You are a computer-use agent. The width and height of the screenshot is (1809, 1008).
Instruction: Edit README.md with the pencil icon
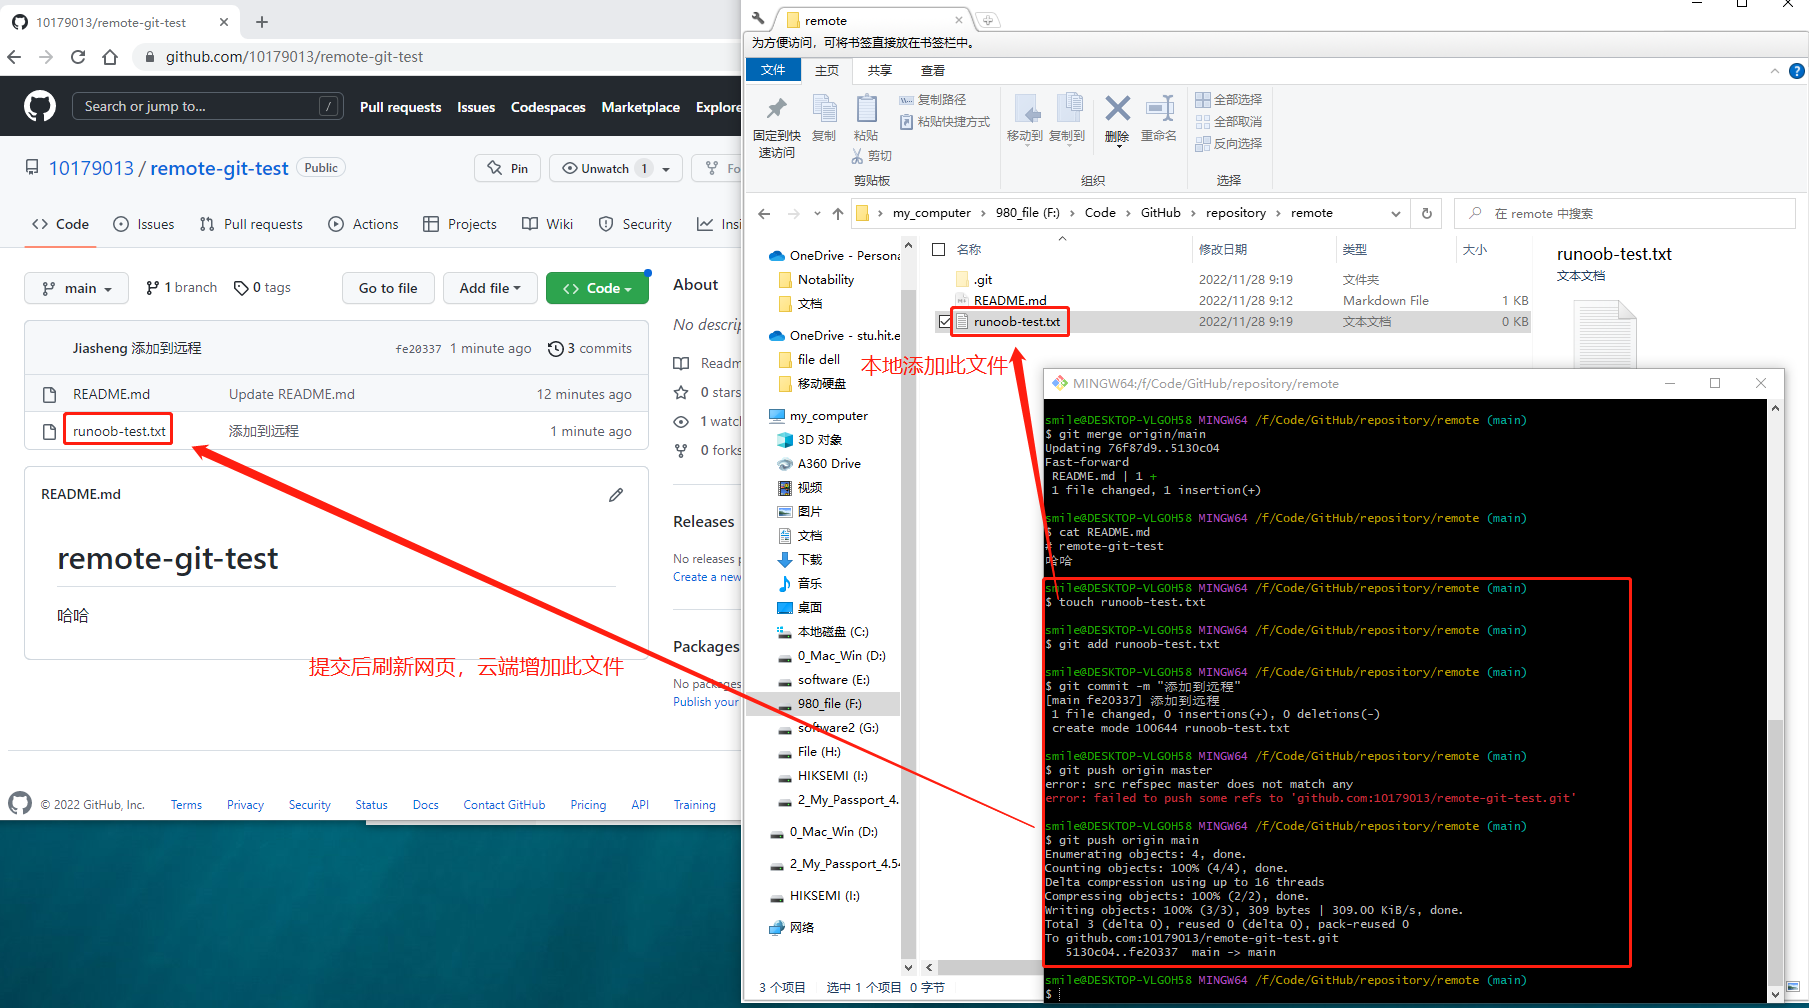coord(616,494)
